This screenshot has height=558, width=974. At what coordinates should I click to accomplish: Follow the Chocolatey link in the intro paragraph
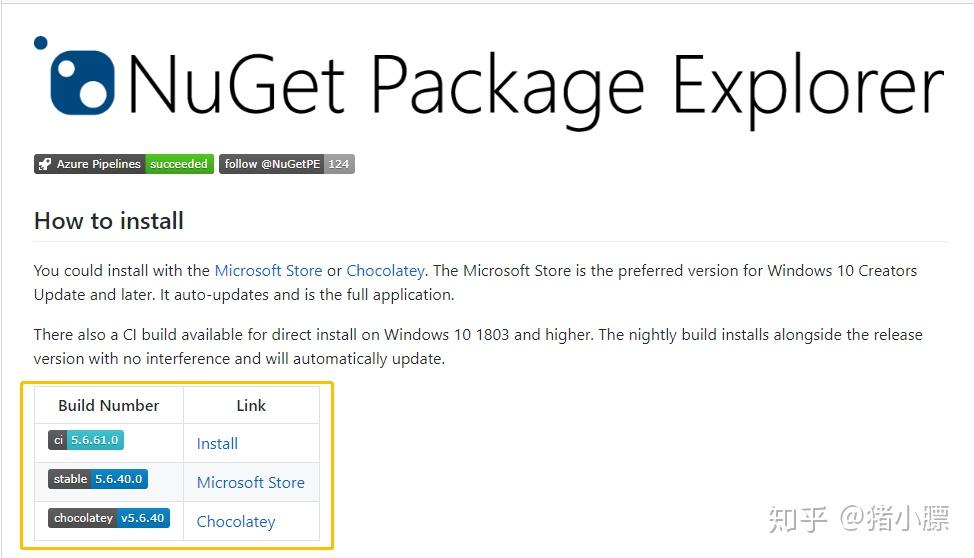tap(385, 271)
